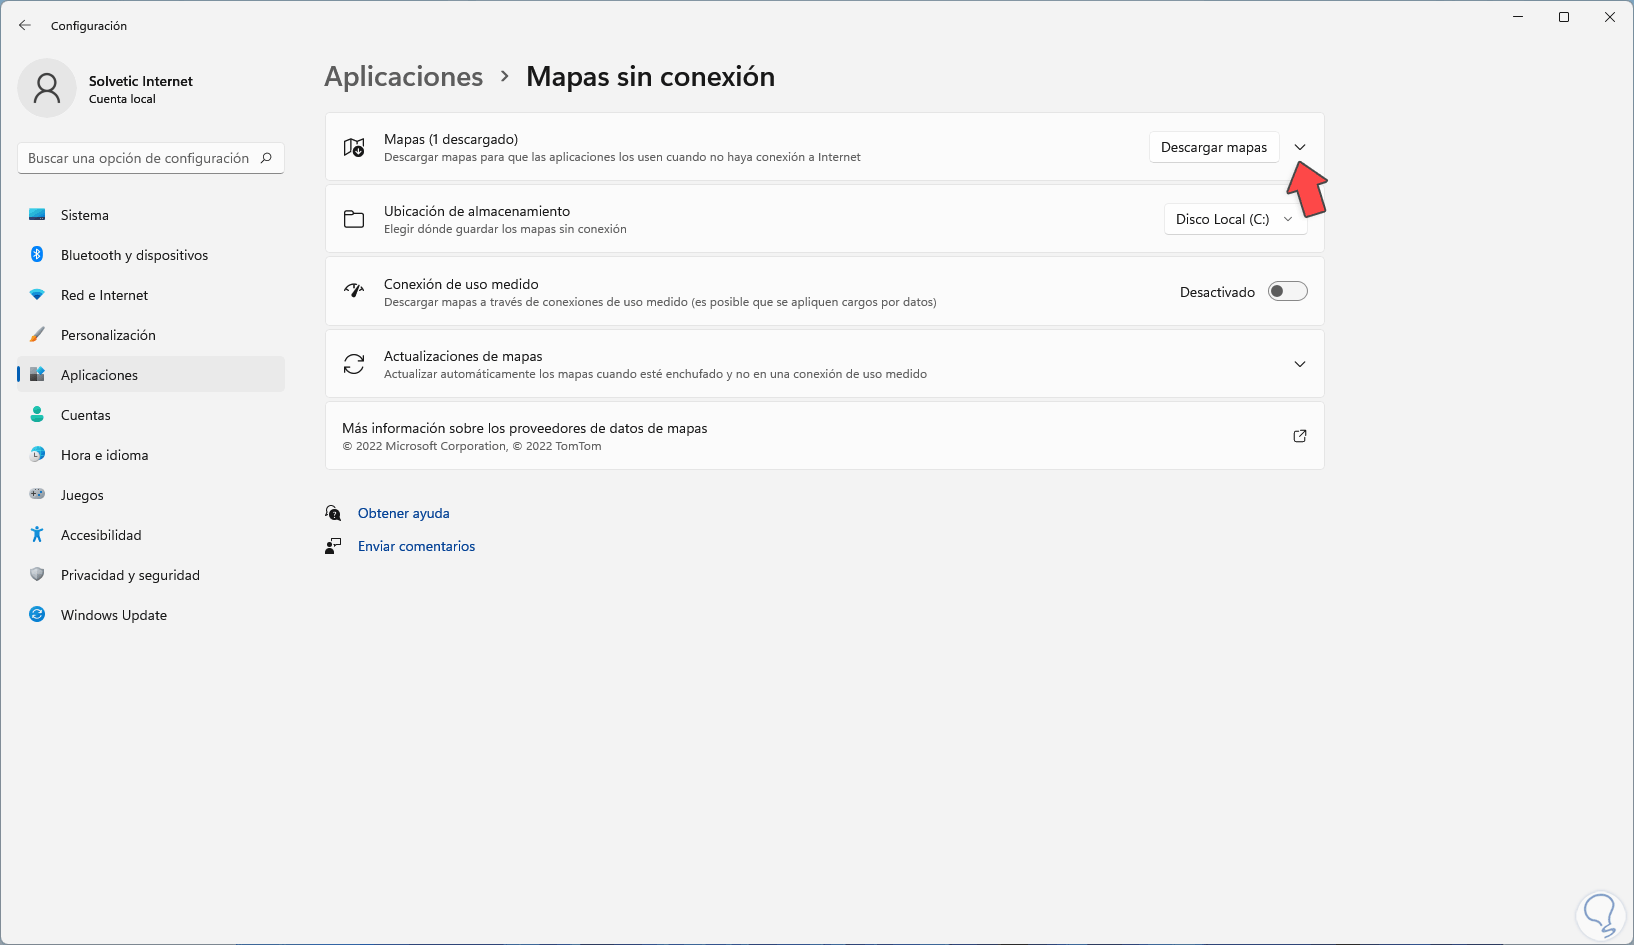Click the Descargar mapas button
The width and height of the screenshot is (1634, 945).
coord(1213,147)
